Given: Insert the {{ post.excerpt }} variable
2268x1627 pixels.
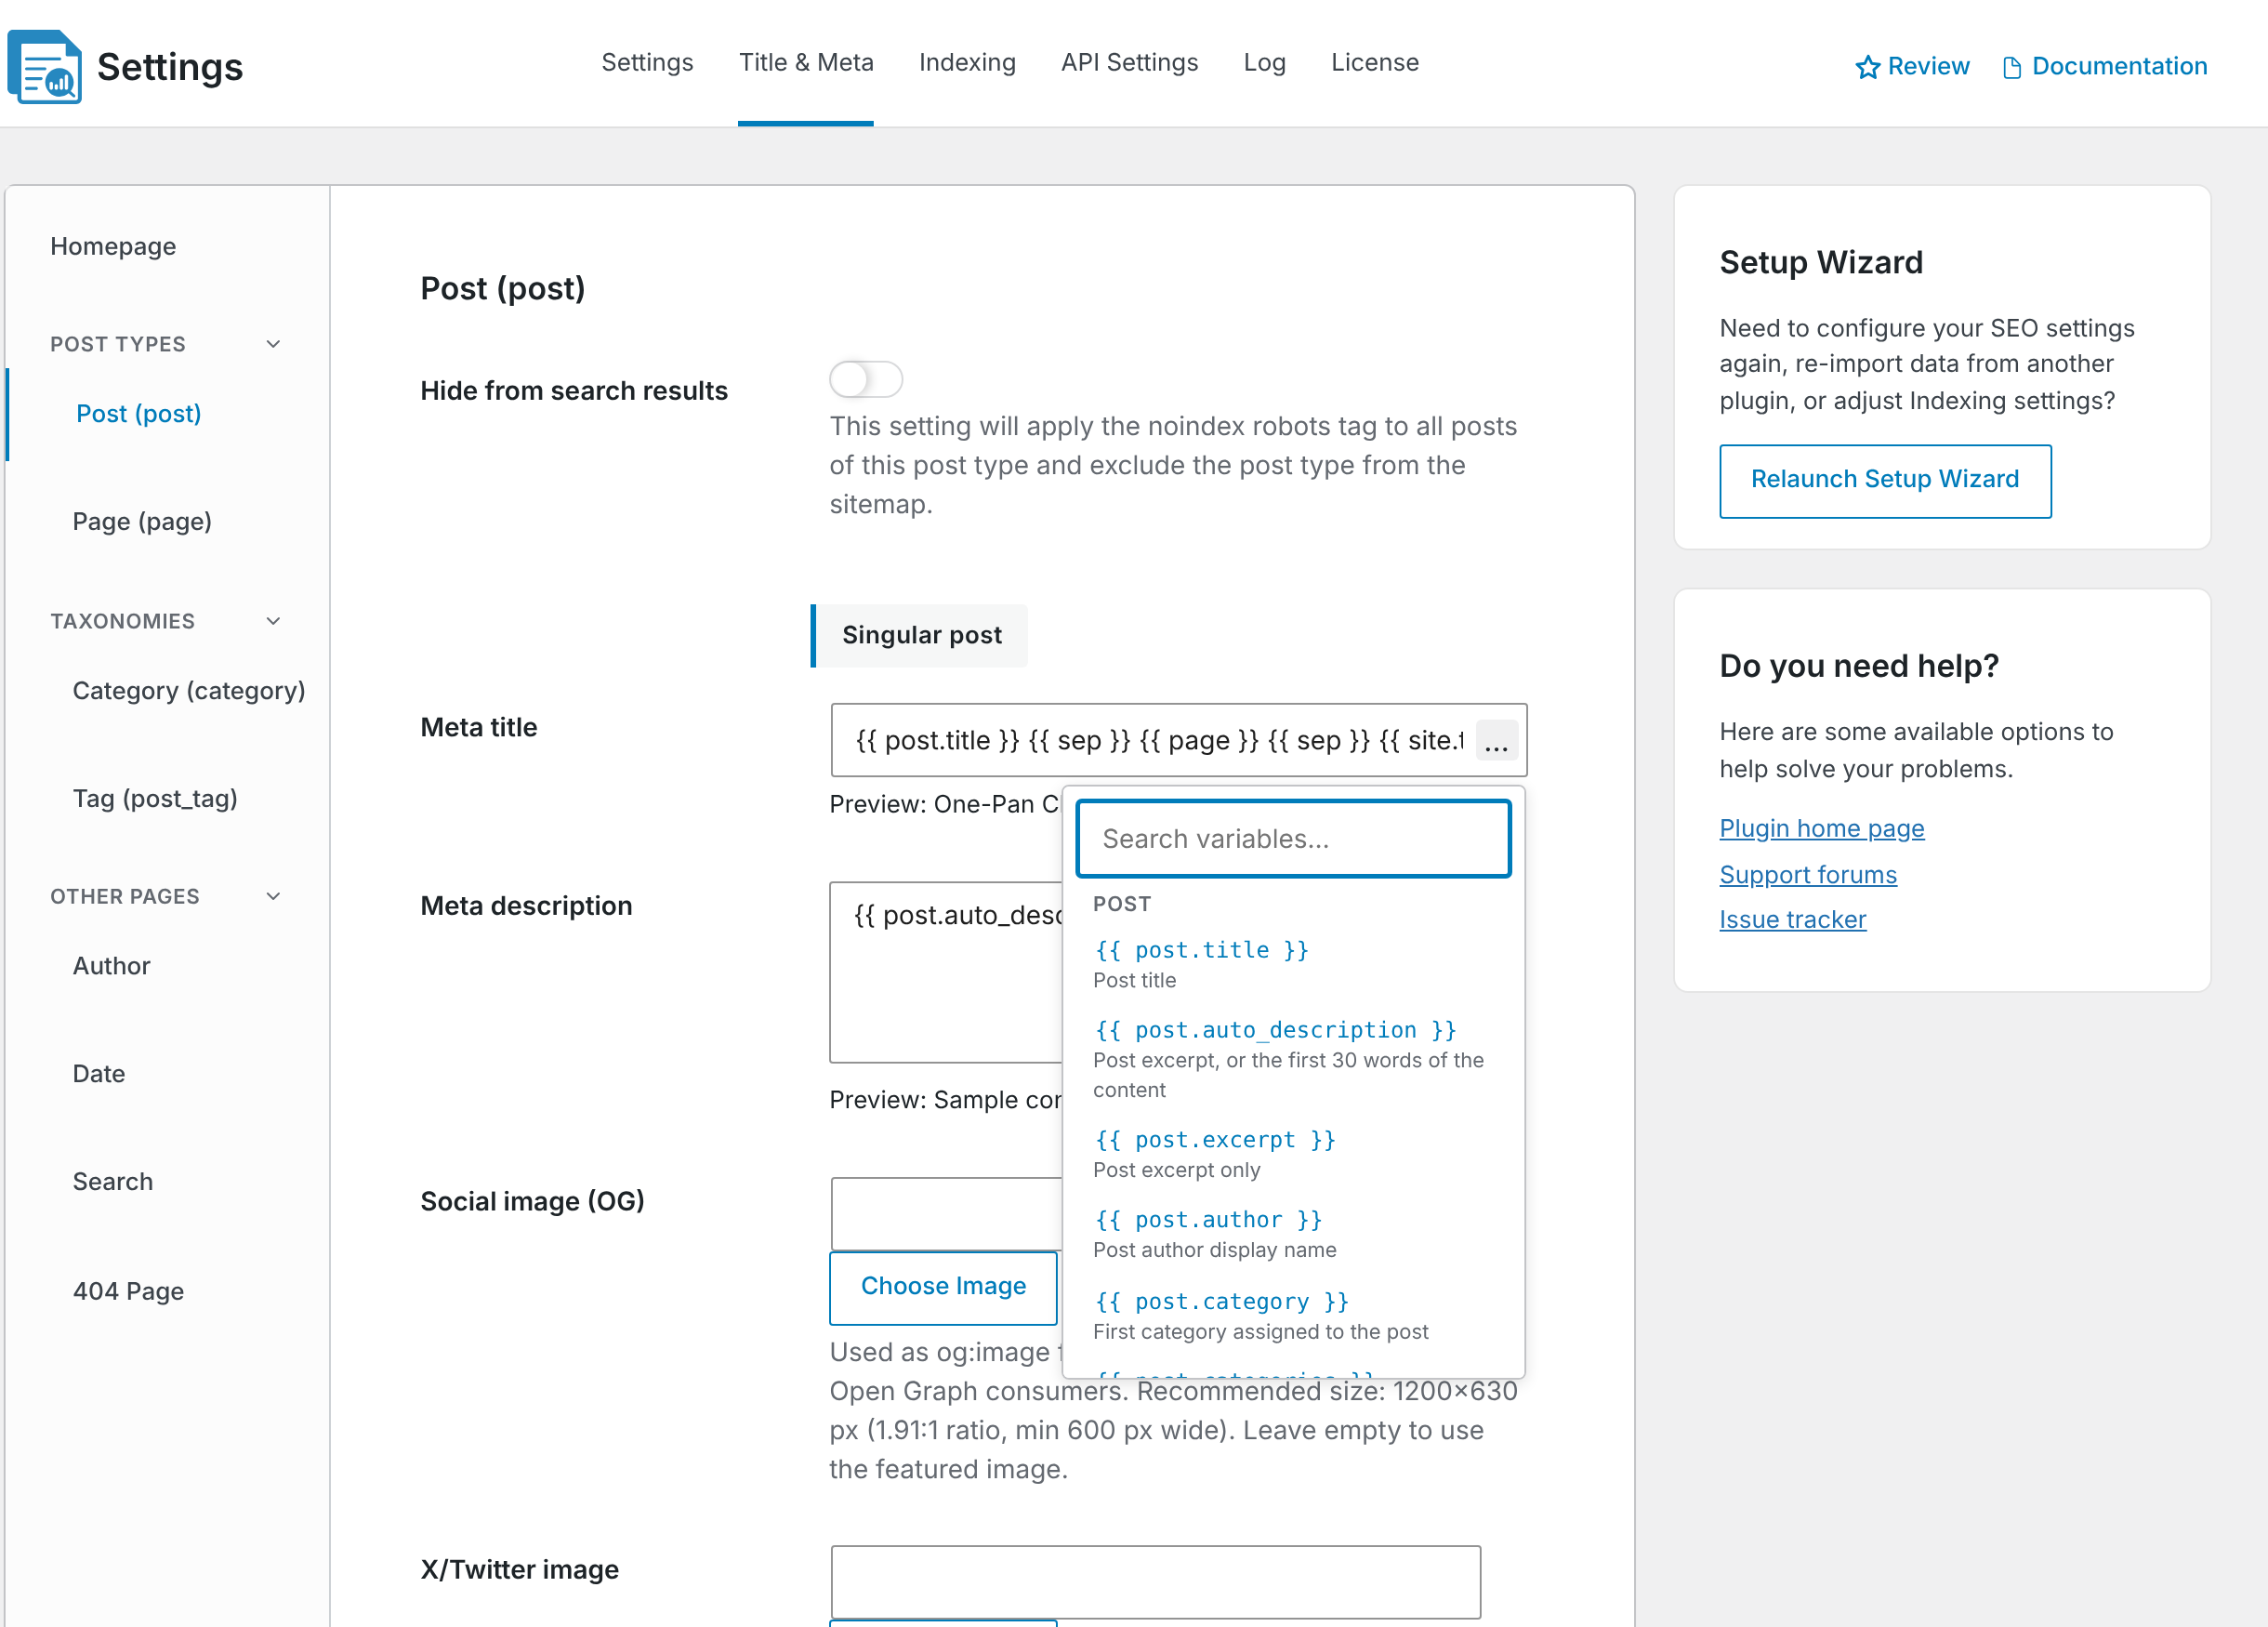Looking at the screenshot, I should pos(1215,1140).
